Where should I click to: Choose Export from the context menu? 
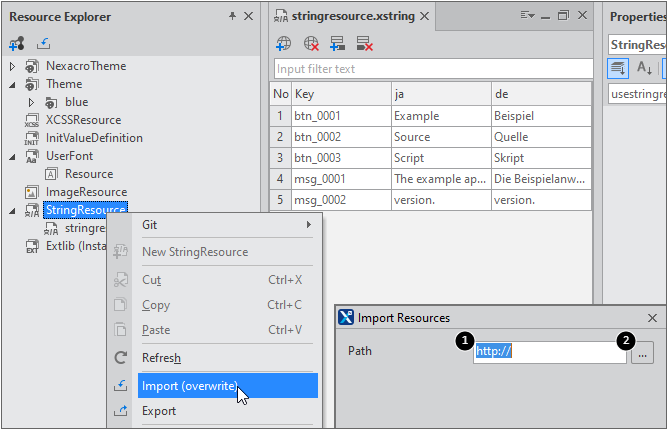[x=159, y=411]
